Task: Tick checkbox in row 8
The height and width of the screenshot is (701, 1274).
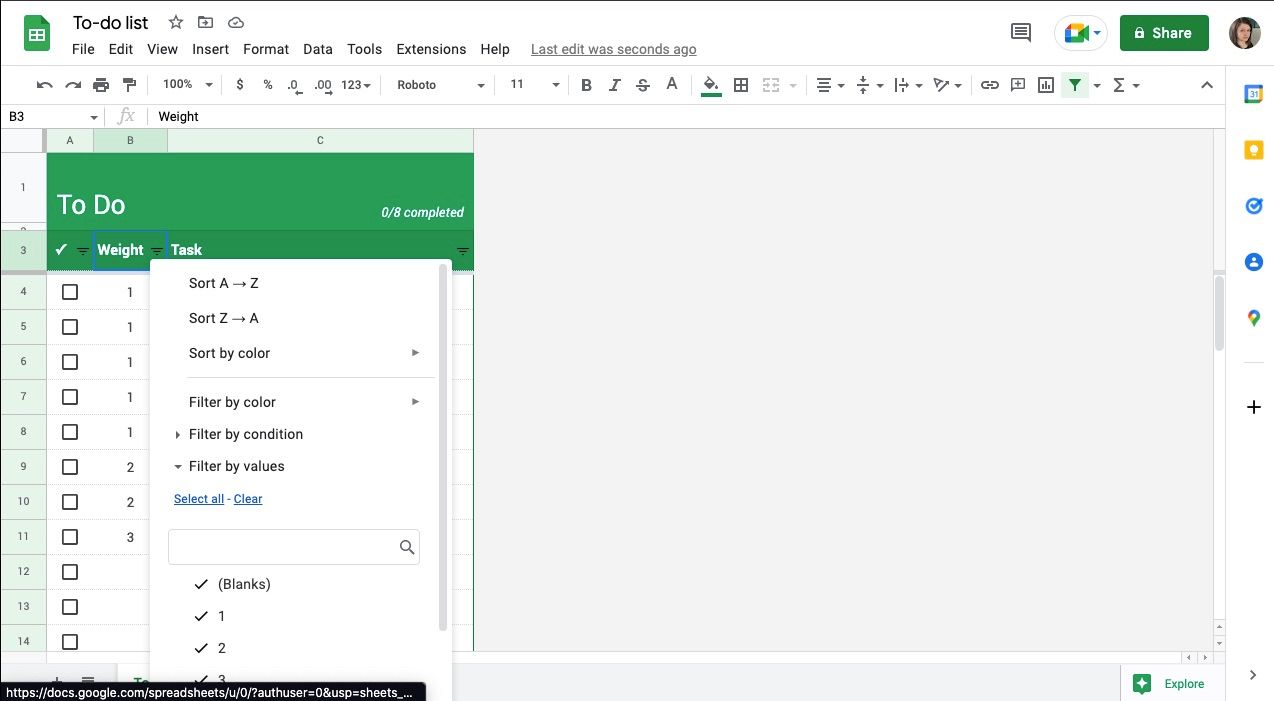Action: [x=70, y=432]
